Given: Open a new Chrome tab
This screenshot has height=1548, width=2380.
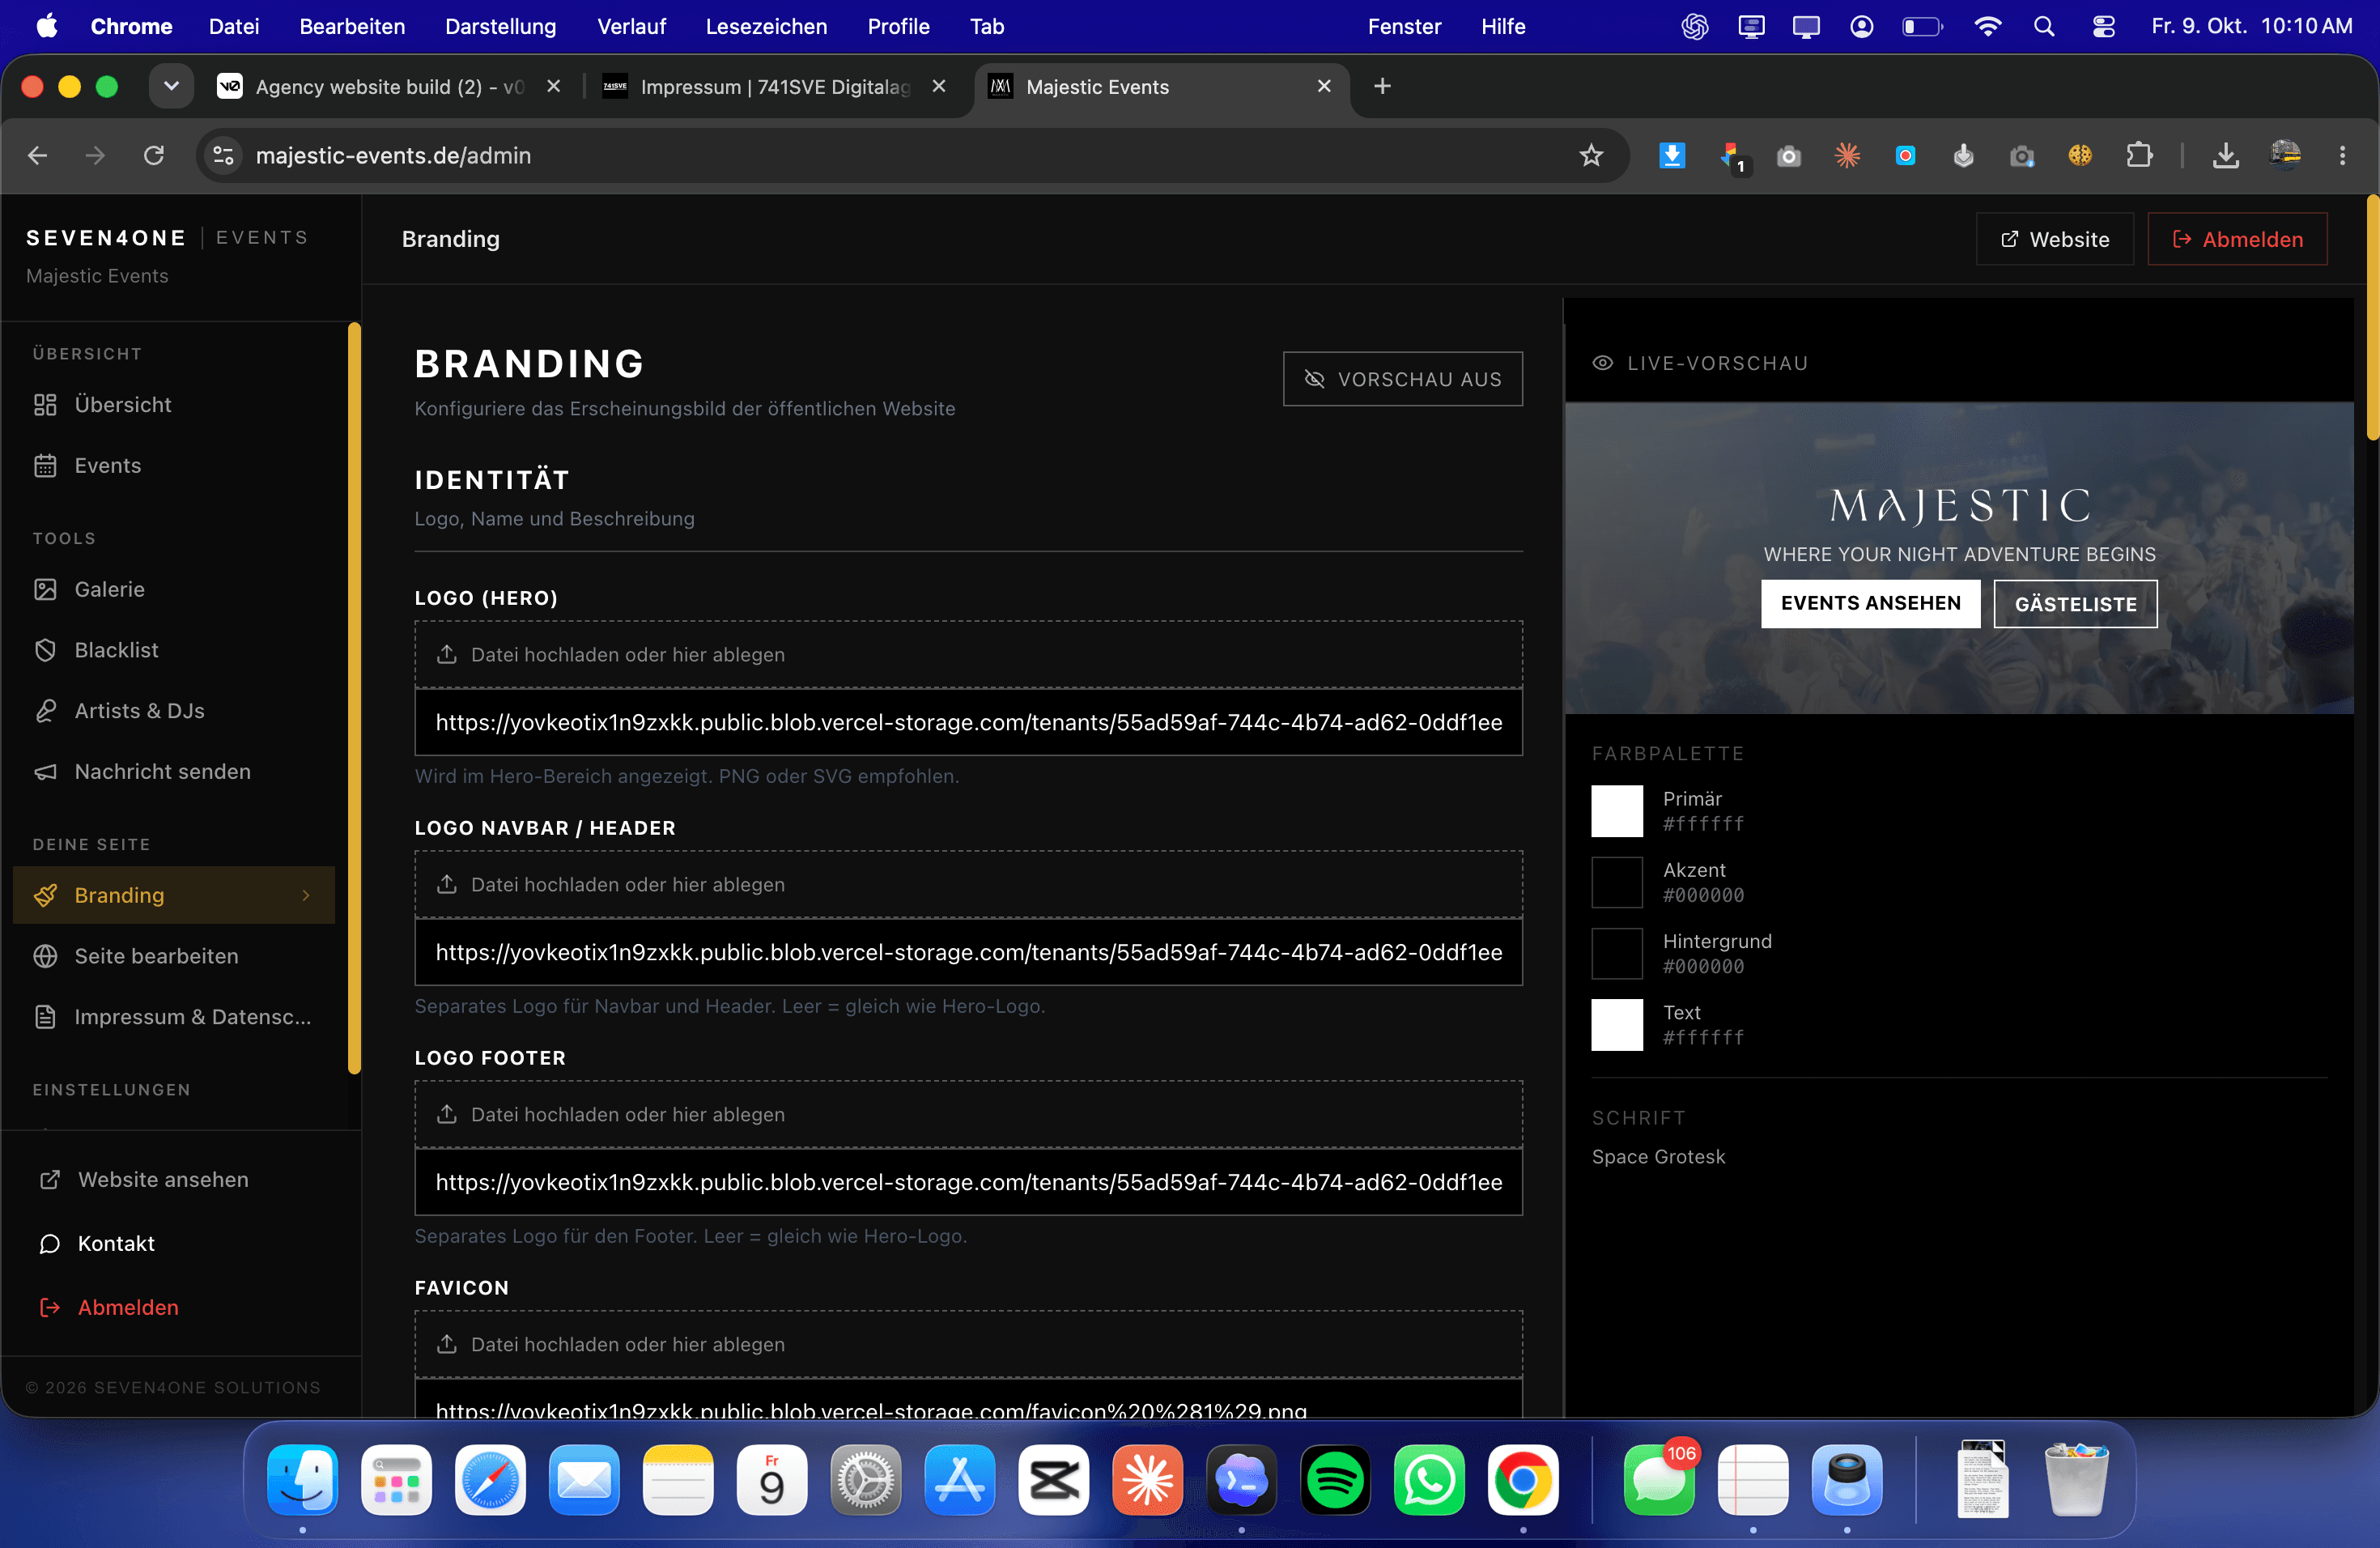Looking at the screenshot, I should point(1382,87).
